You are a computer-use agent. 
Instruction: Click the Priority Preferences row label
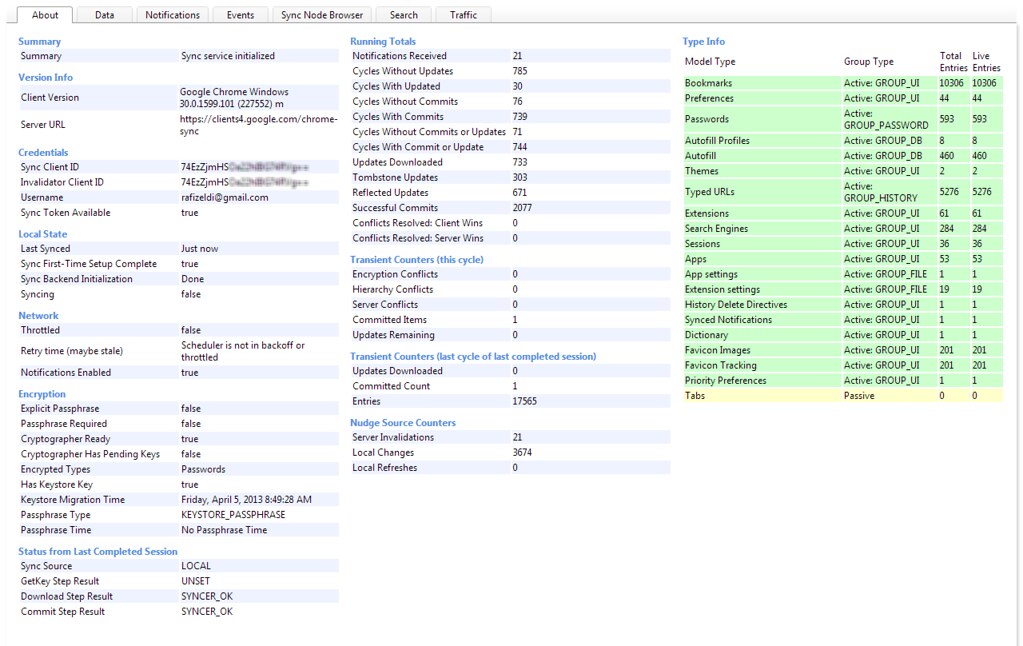pos(725,381)
